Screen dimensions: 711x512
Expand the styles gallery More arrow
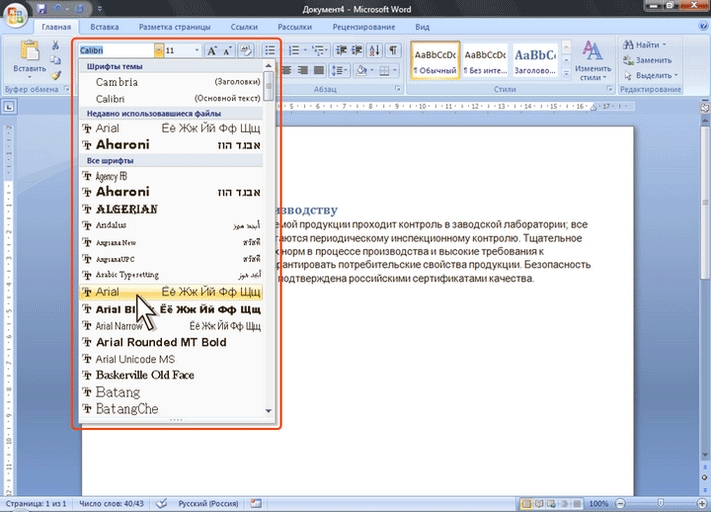tap(566, 73)
